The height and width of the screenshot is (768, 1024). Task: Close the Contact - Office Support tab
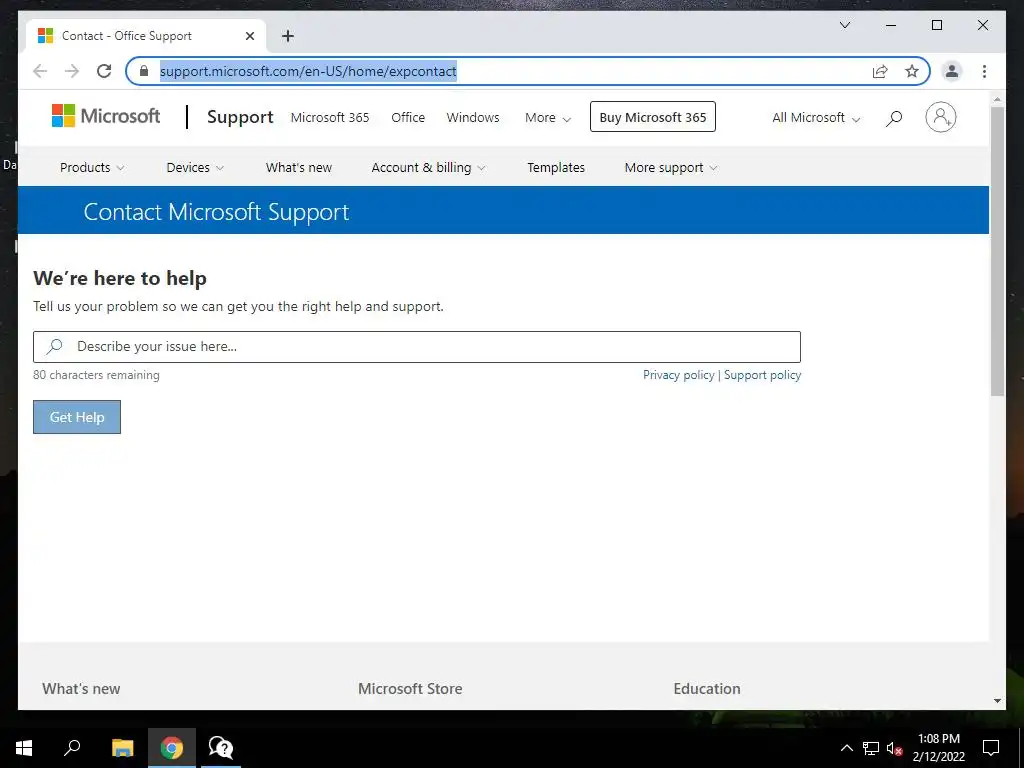tap(249, 36)
